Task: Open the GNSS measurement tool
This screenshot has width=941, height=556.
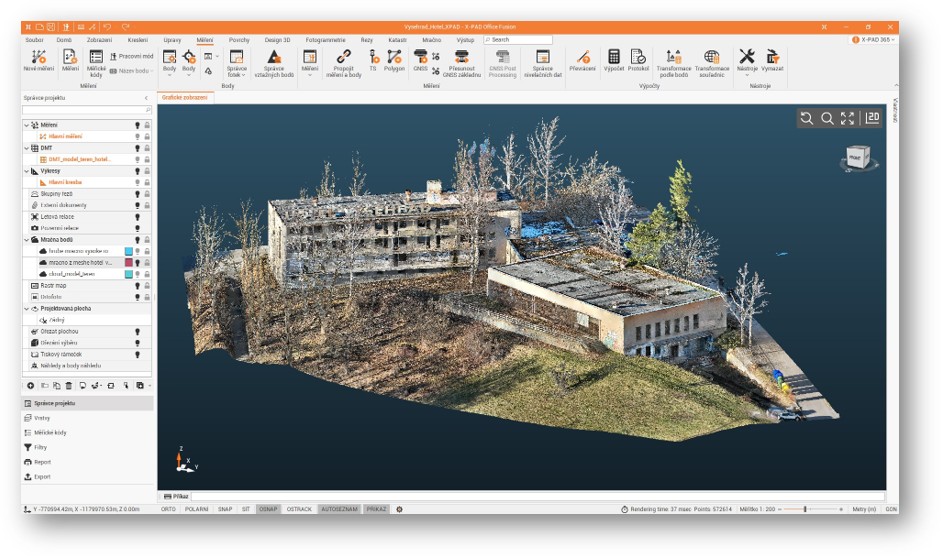Action: click(420, 61)
